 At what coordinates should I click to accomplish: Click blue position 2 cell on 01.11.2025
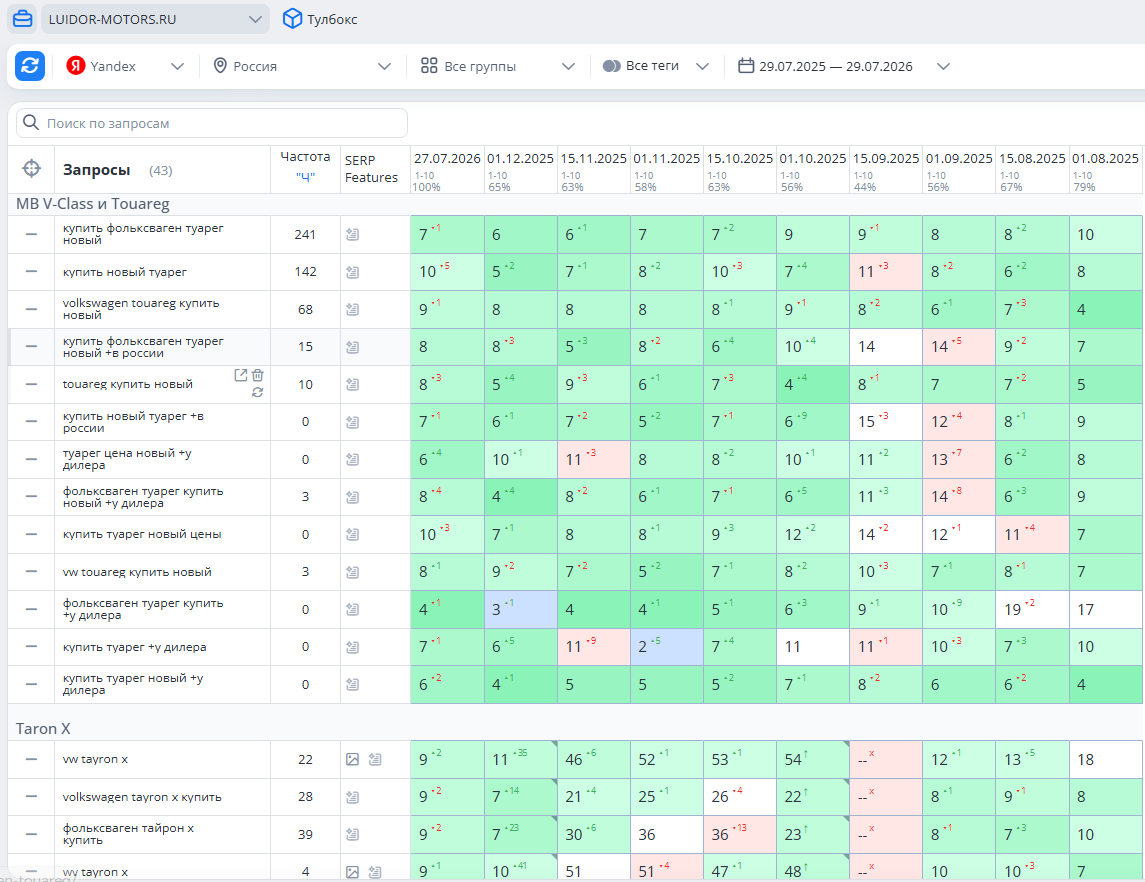[667, 647]
